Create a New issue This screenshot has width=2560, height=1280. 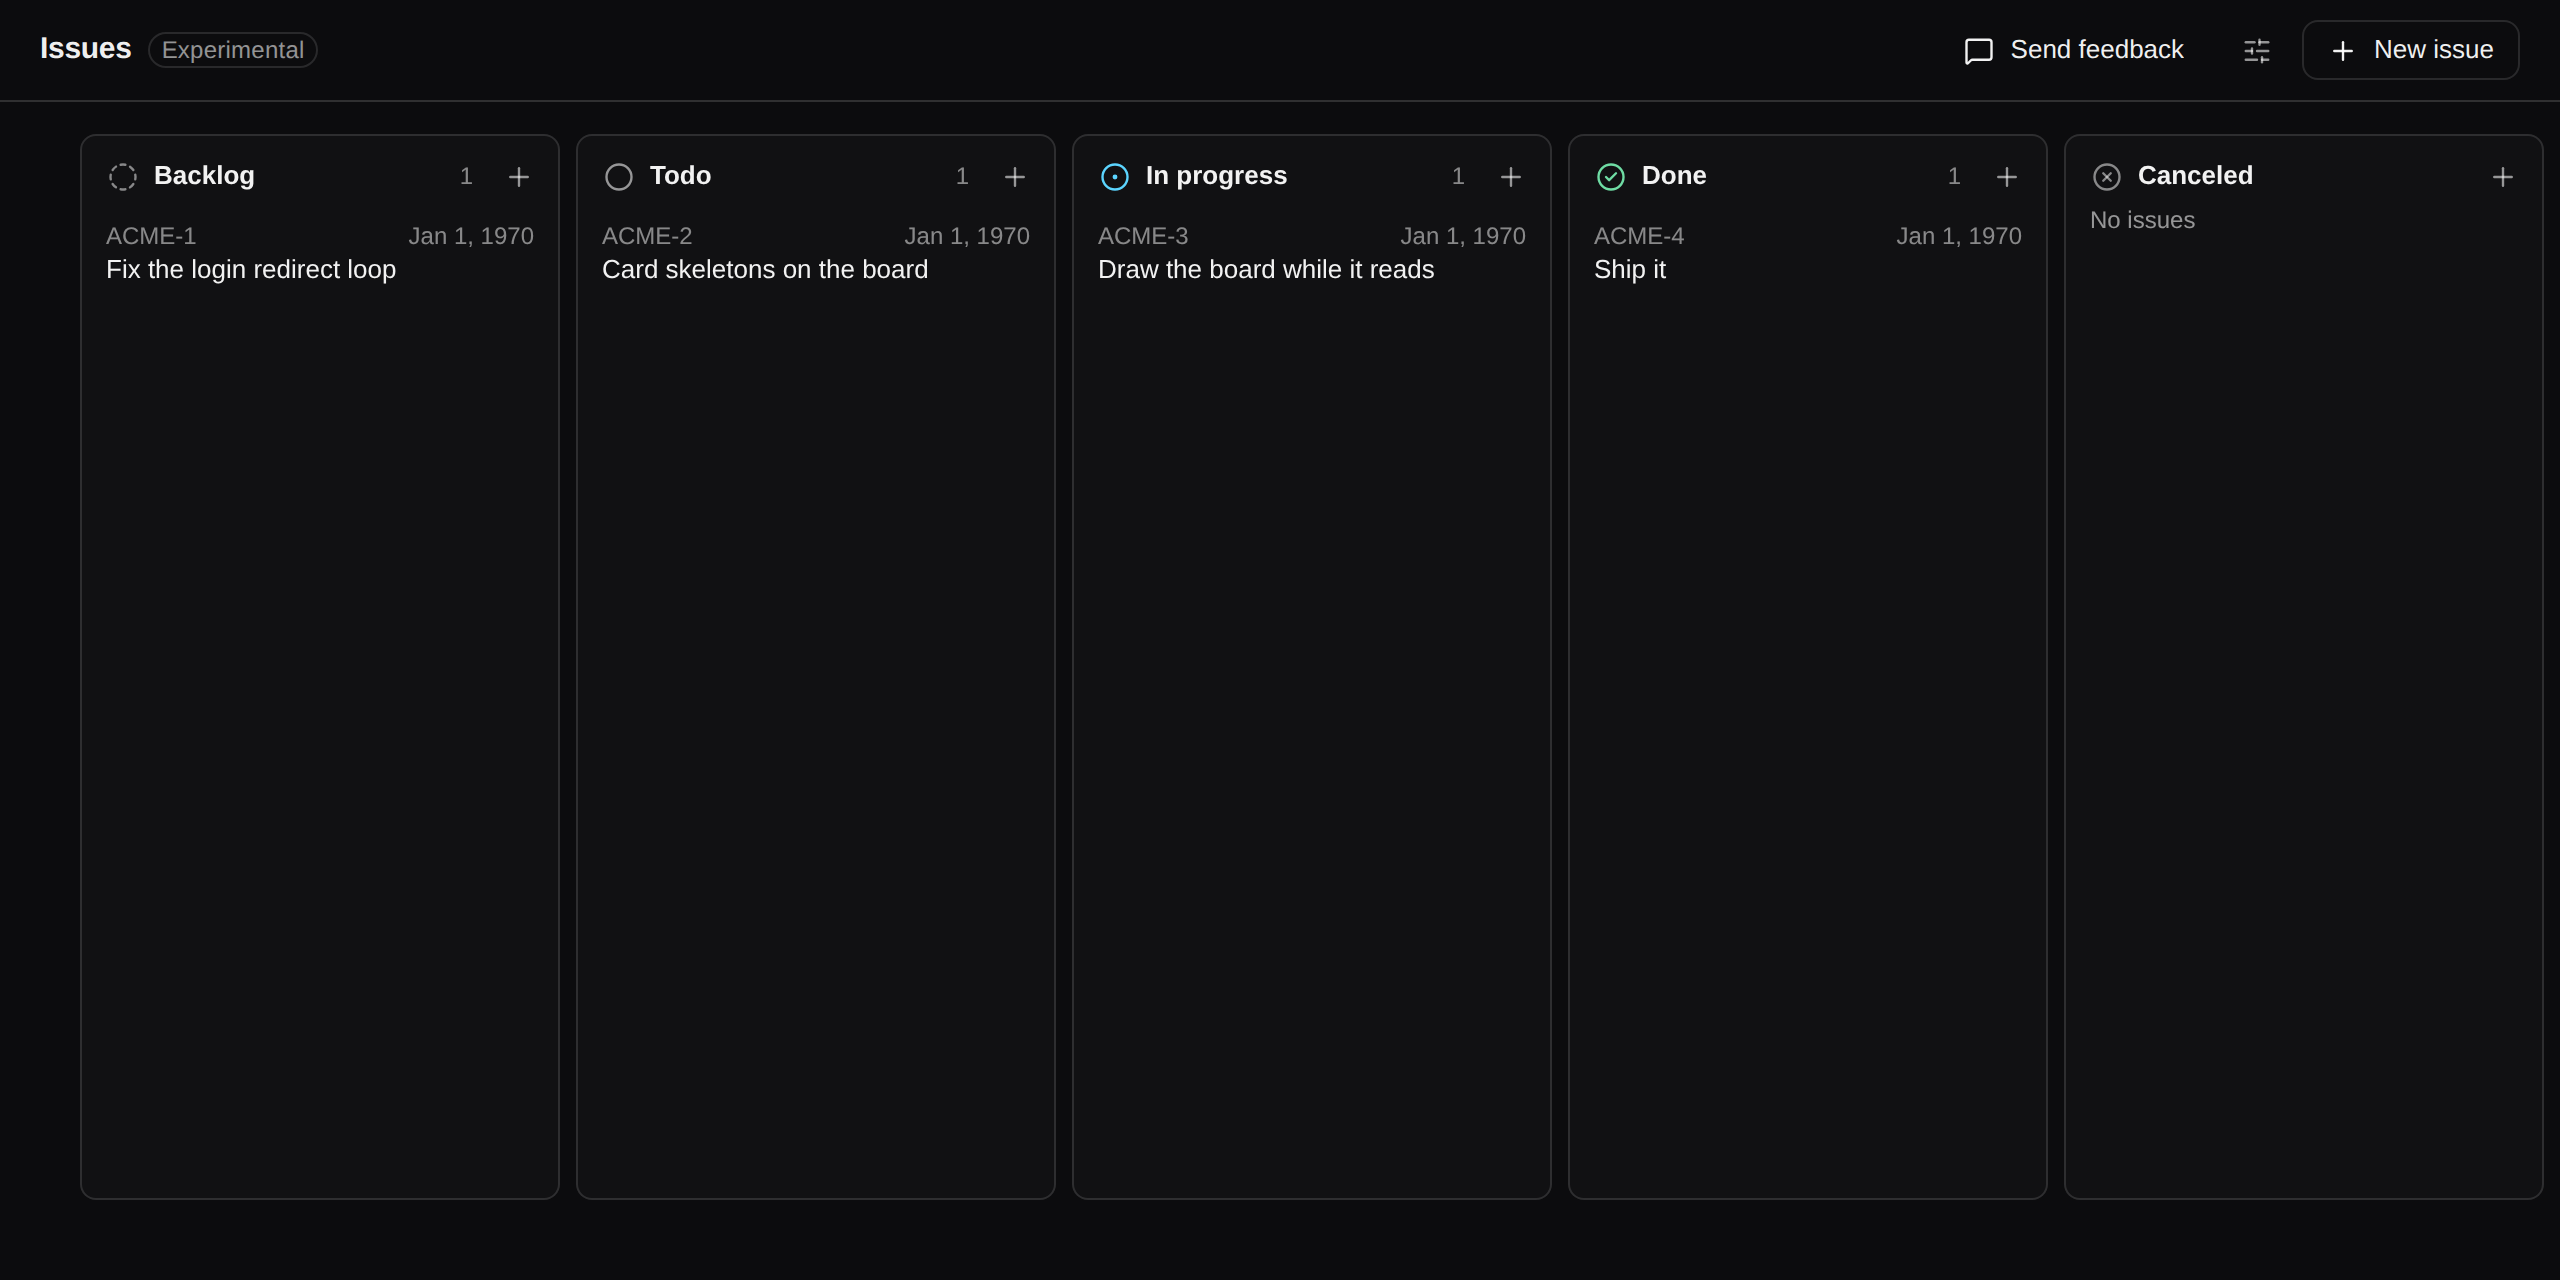pyautogui.click(x=2411, y=50)
